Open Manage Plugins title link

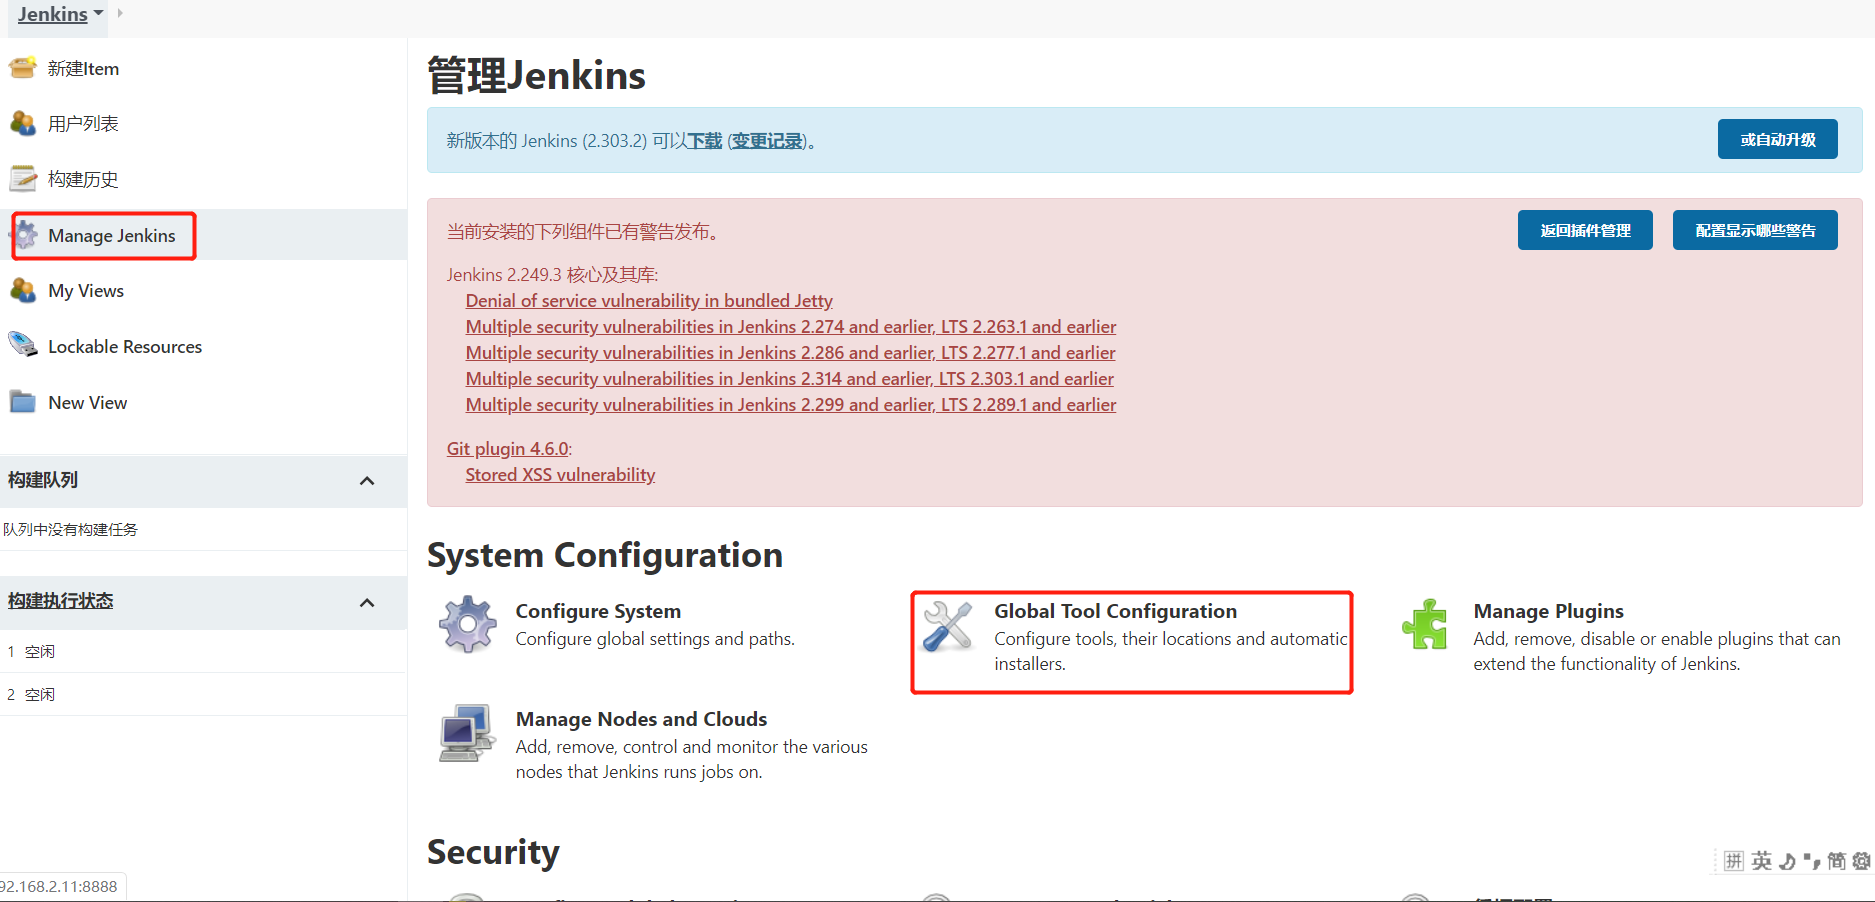click(1548, 611)
